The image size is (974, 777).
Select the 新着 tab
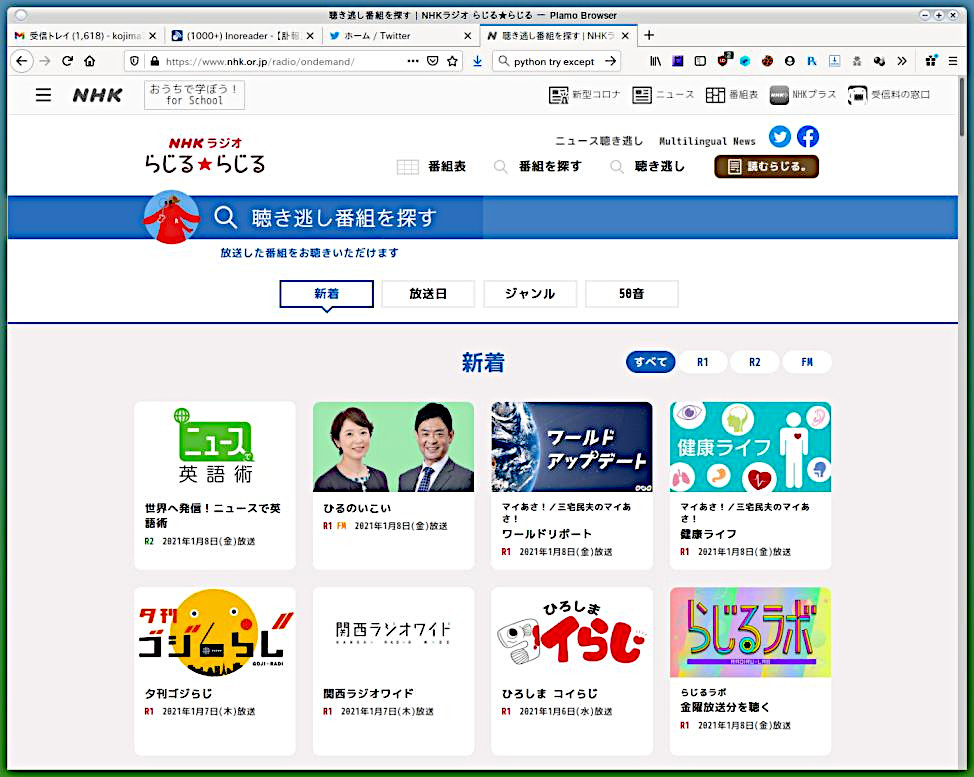[327, 294]
